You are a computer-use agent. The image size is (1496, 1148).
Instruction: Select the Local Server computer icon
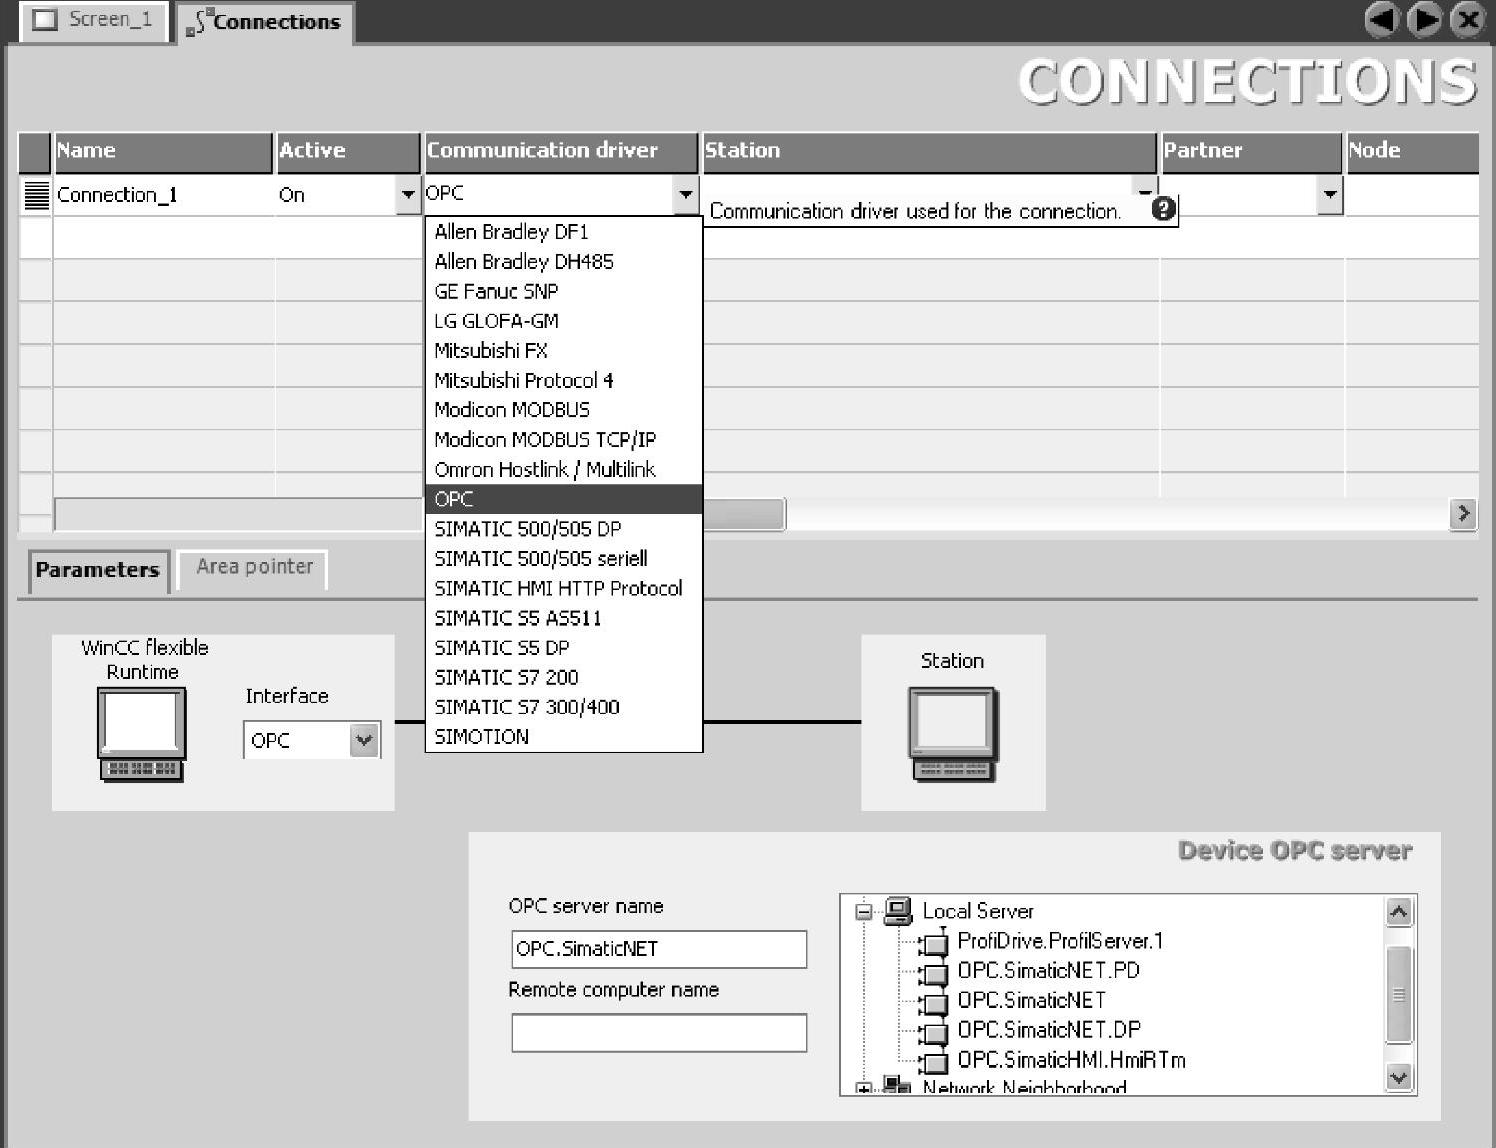point(897,910)
